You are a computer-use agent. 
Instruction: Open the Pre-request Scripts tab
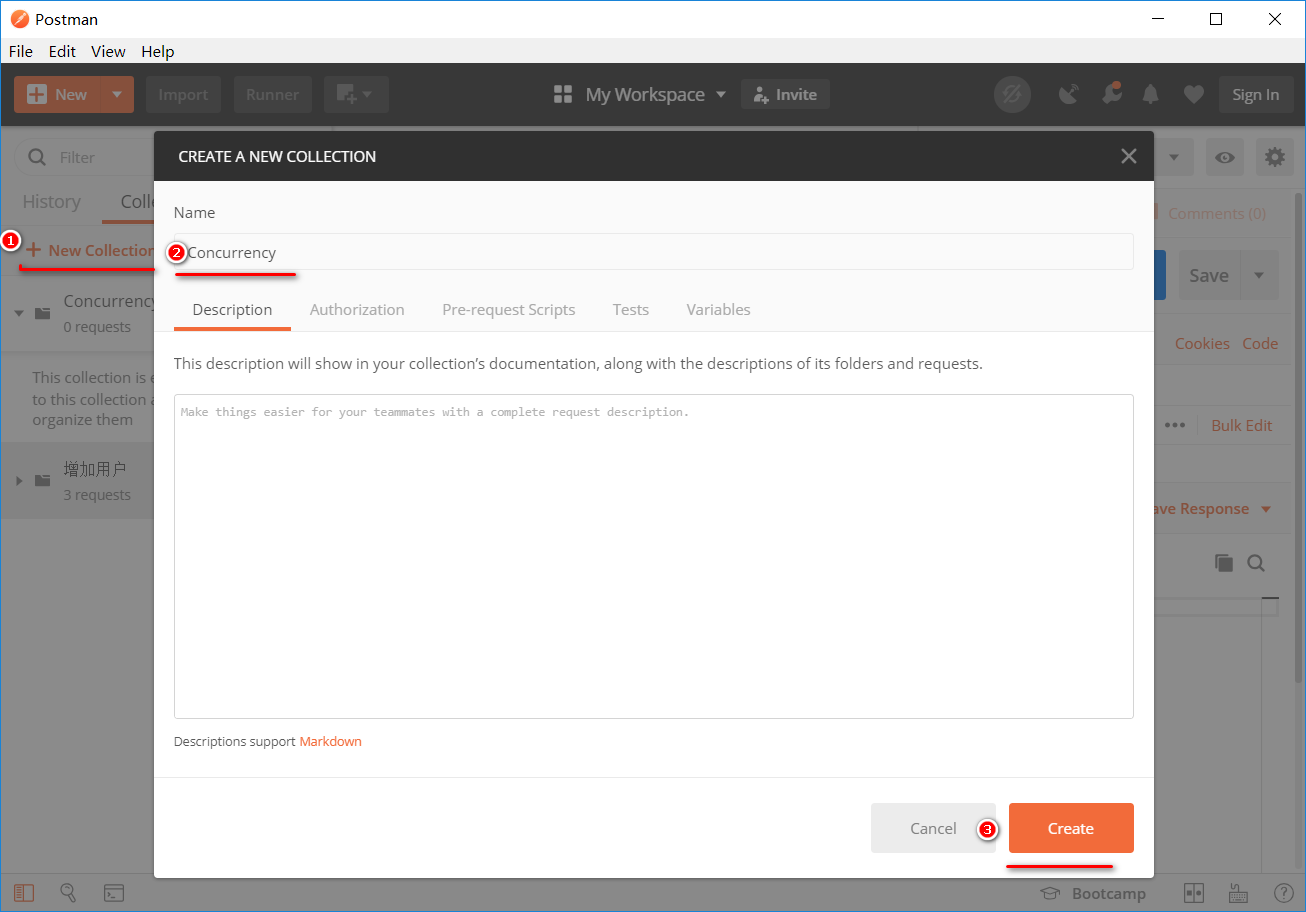pos(509,310)
